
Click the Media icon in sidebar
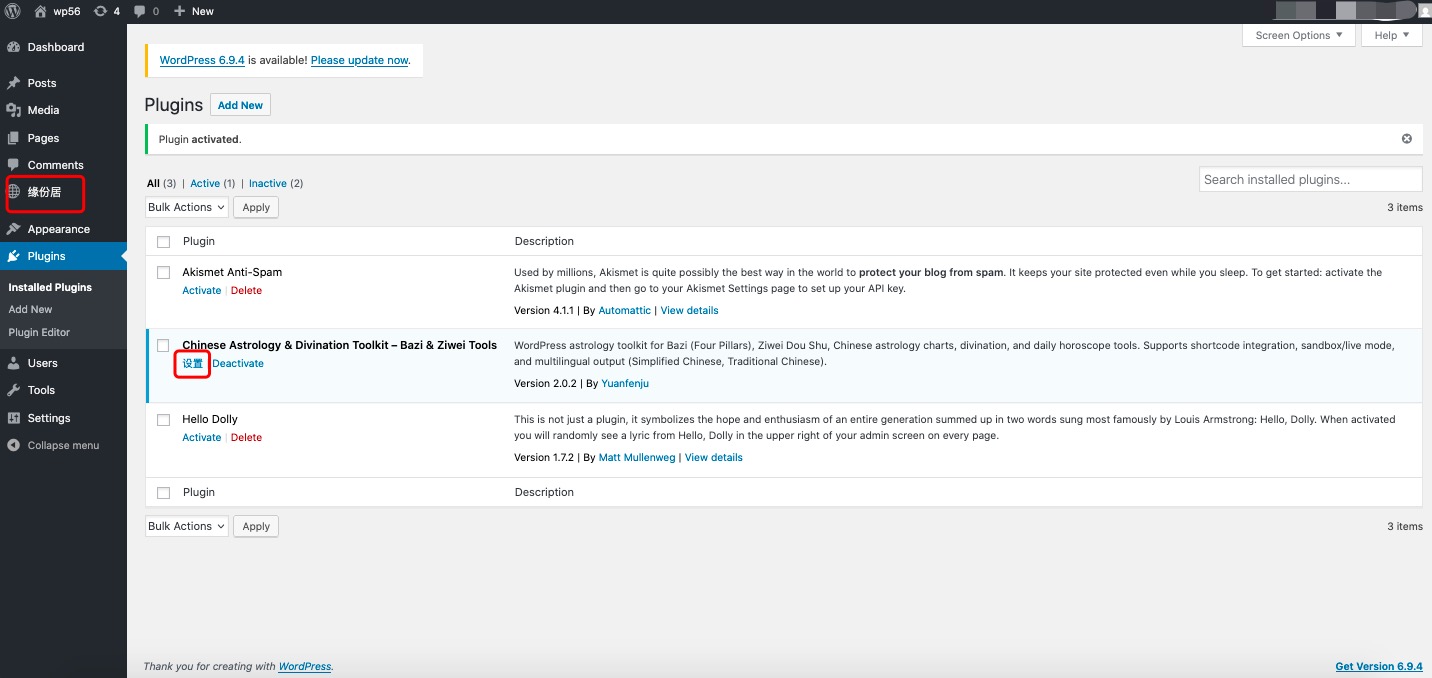14,110
